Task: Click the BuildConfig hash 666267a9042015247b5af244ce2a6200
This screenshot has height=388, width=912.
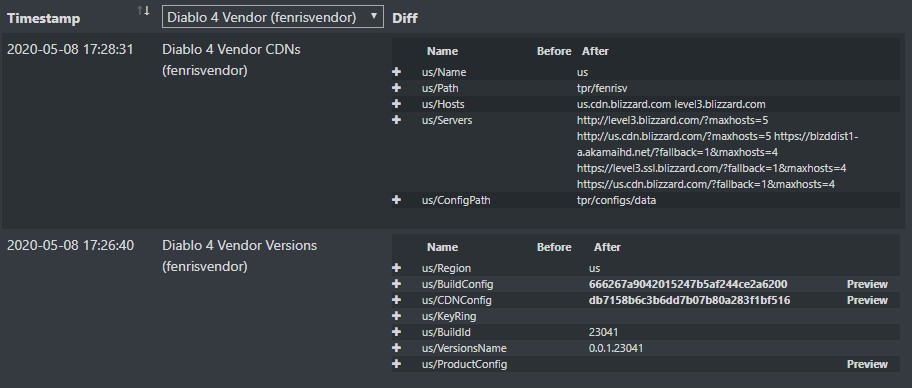Action: click(x=688, y=284)
